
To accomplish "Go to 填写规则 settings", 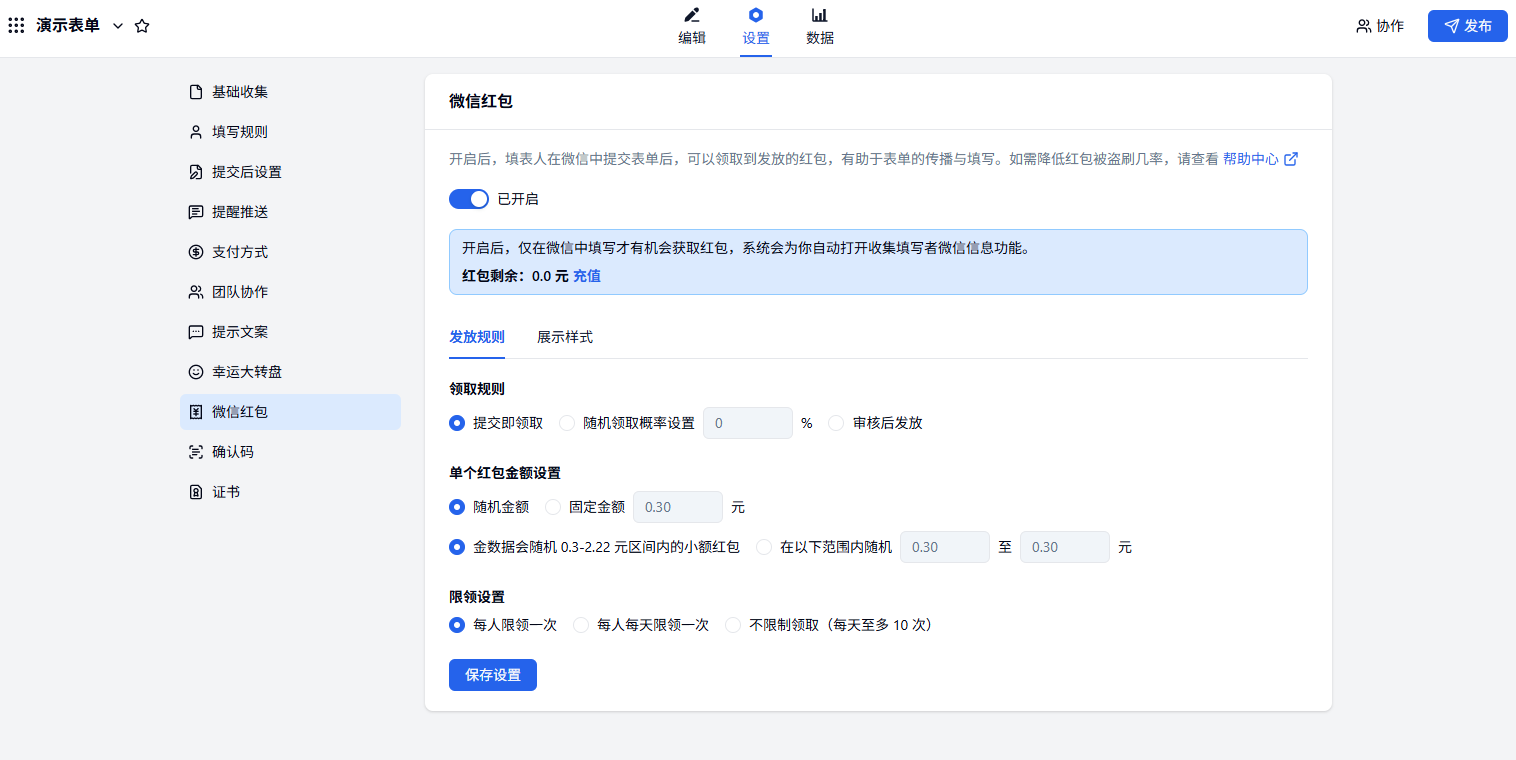I will (239, 132).
